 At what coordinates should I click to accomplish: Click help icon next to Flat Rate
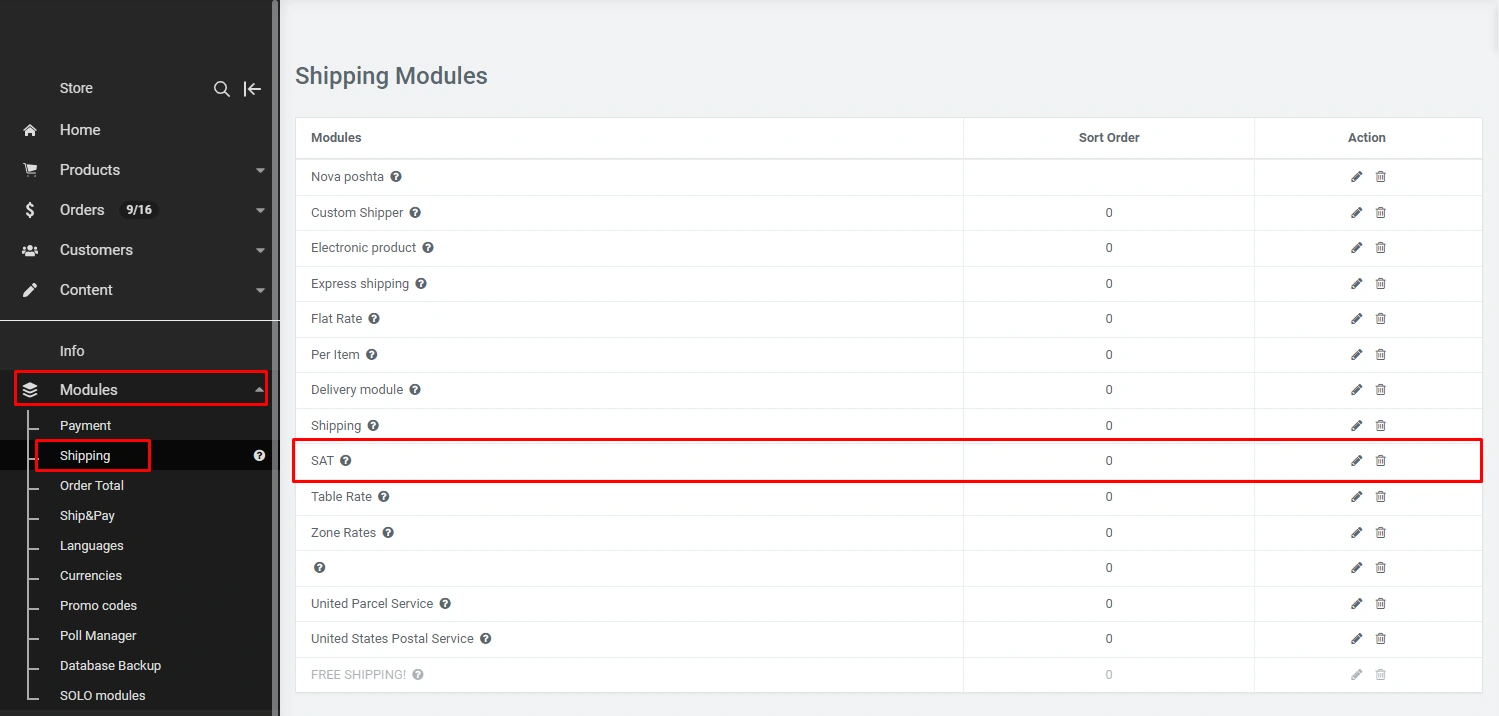tap(374, 319)
